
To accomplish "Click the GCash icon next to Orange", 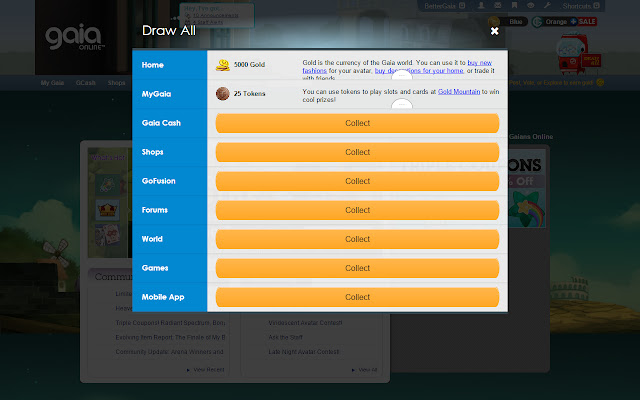I will pyautogui.click(x=537, y=22).
